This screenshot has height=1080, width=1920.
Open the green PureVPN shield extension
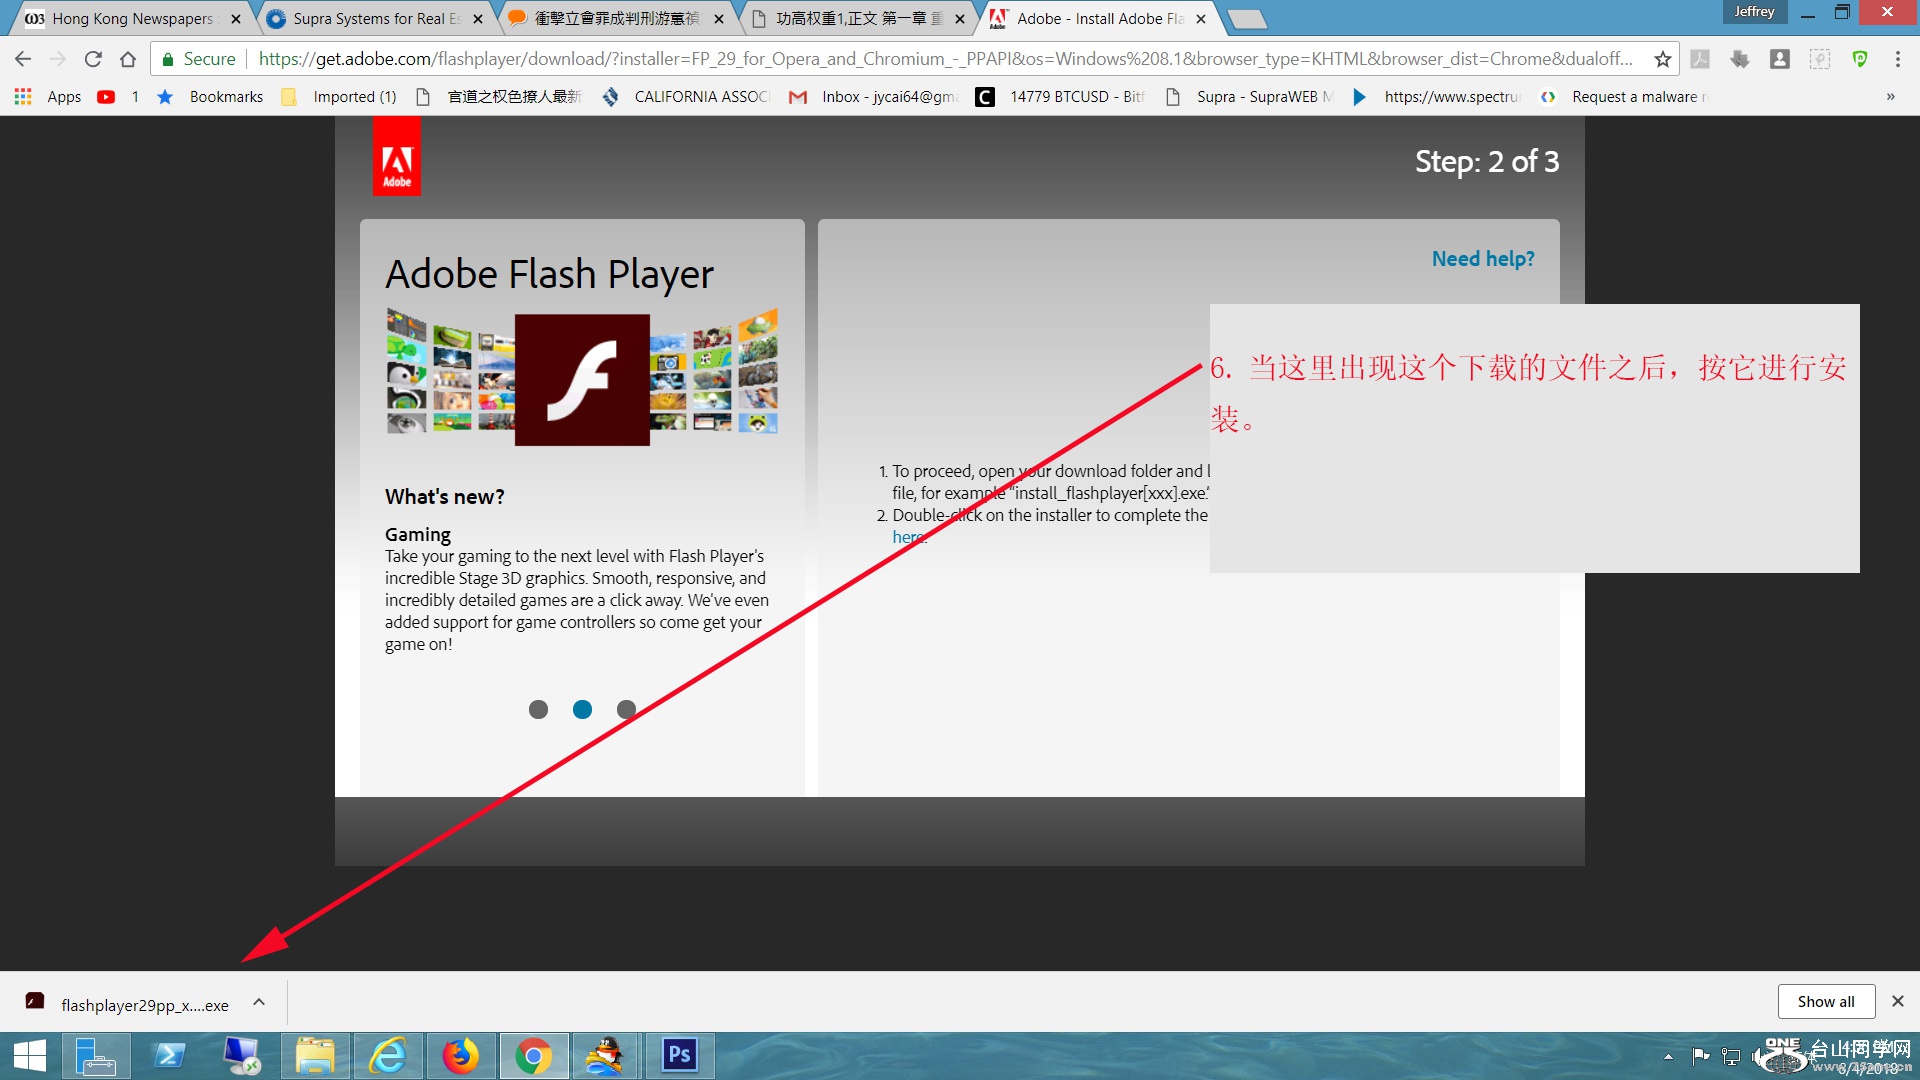point(1860,59)
